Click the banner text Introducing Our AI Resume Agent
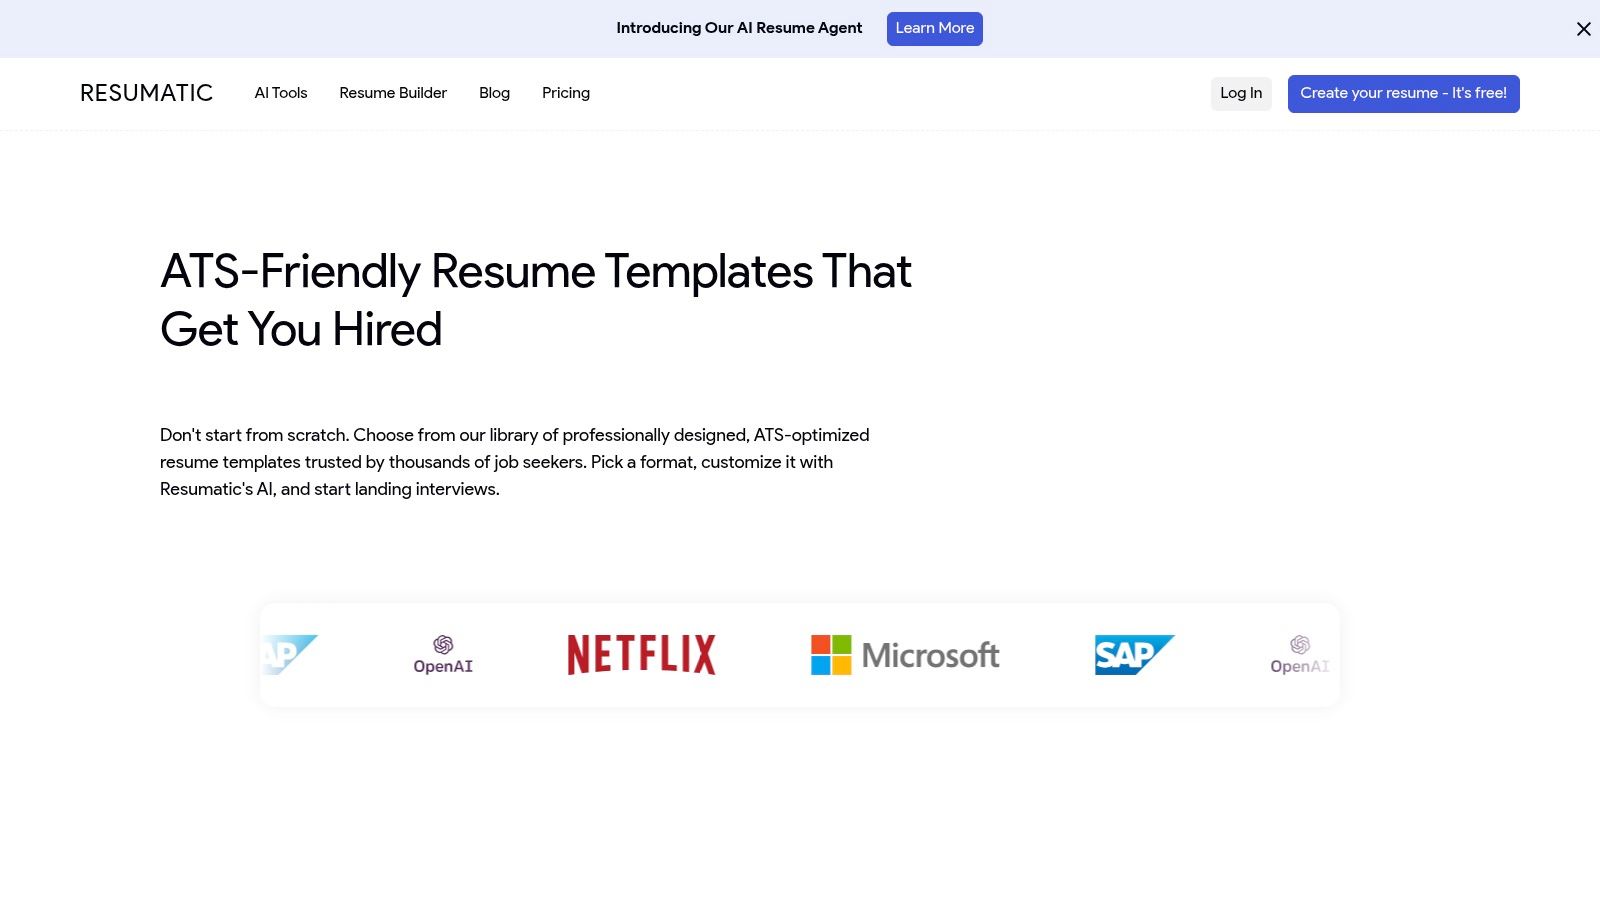1600x900 pixels. pyautogui.click(x=739, y=28)
